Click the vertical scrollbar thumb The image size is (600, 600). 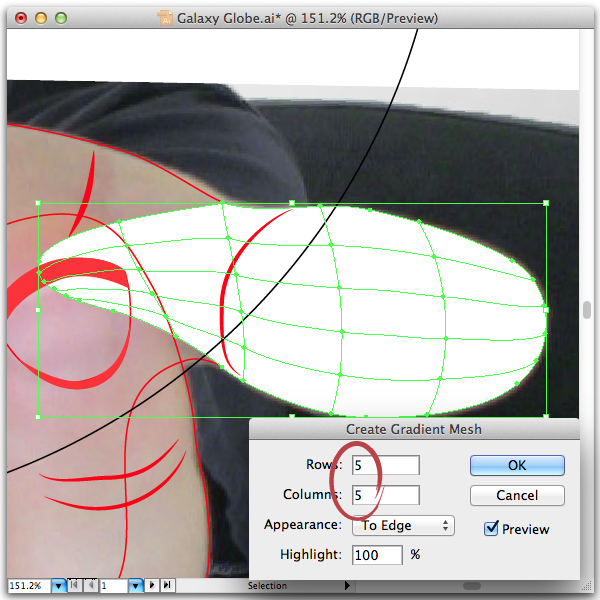point(587,310)
